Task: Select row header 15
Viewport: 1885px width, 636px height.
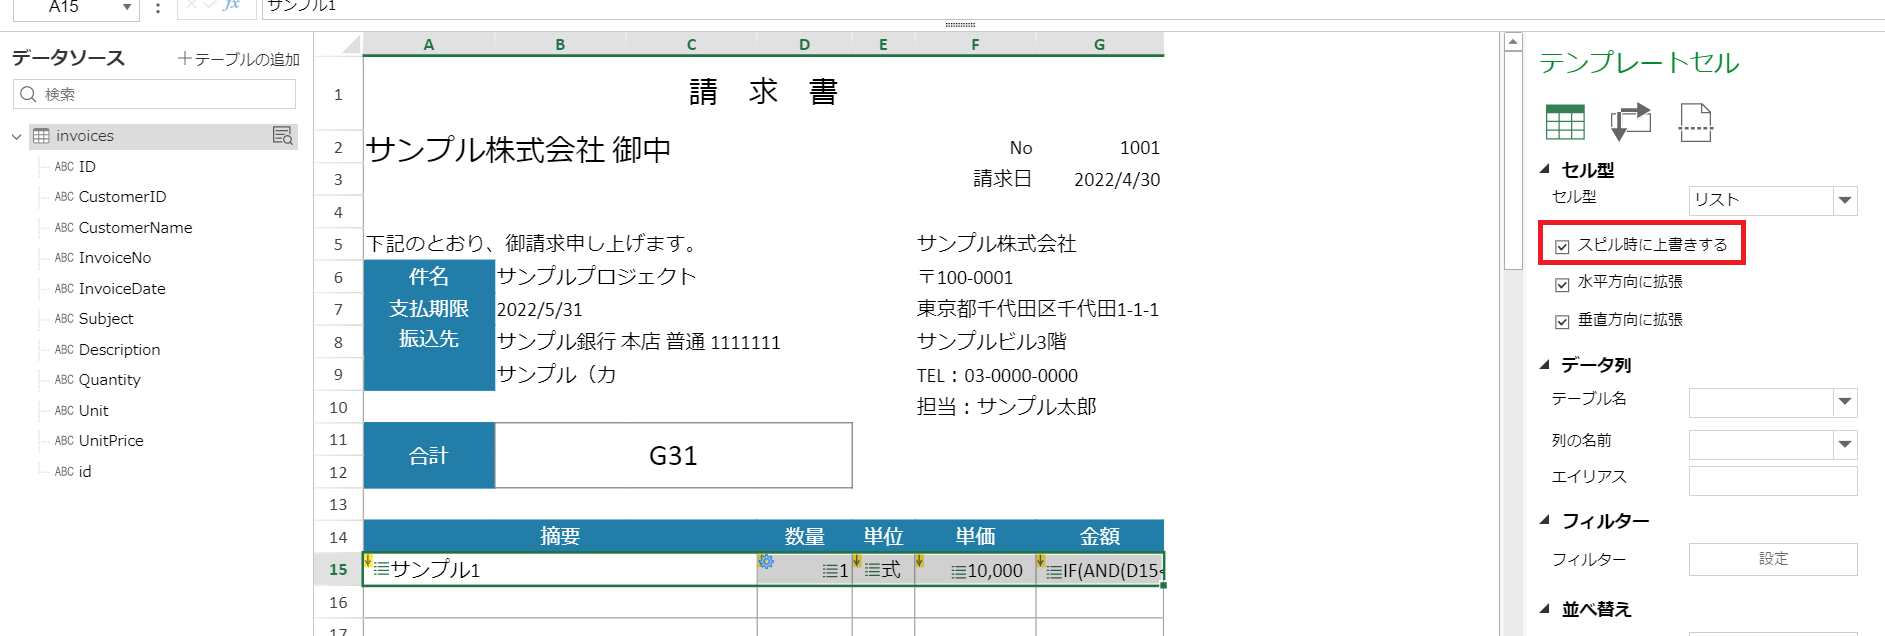Action: click(x=338, y=569)
